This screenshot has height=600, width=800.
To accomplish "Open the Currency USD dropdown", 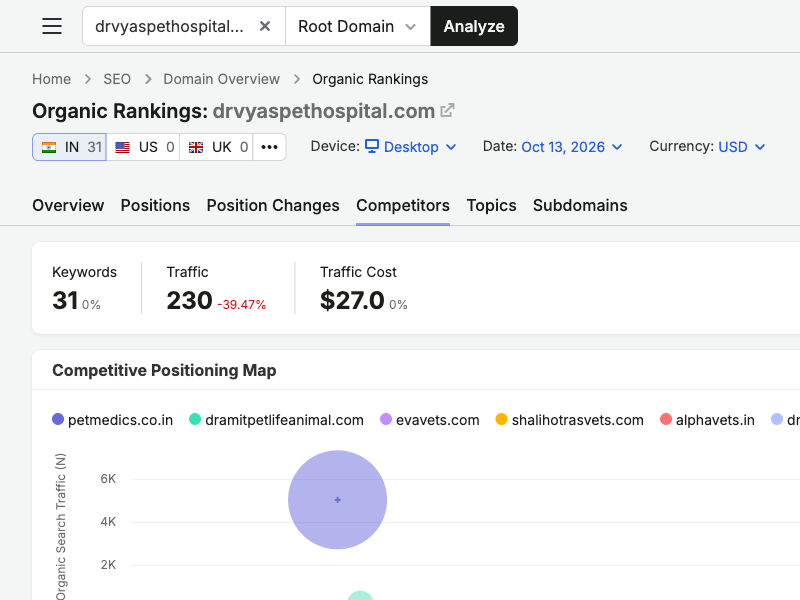I will (x=742, y=147).
